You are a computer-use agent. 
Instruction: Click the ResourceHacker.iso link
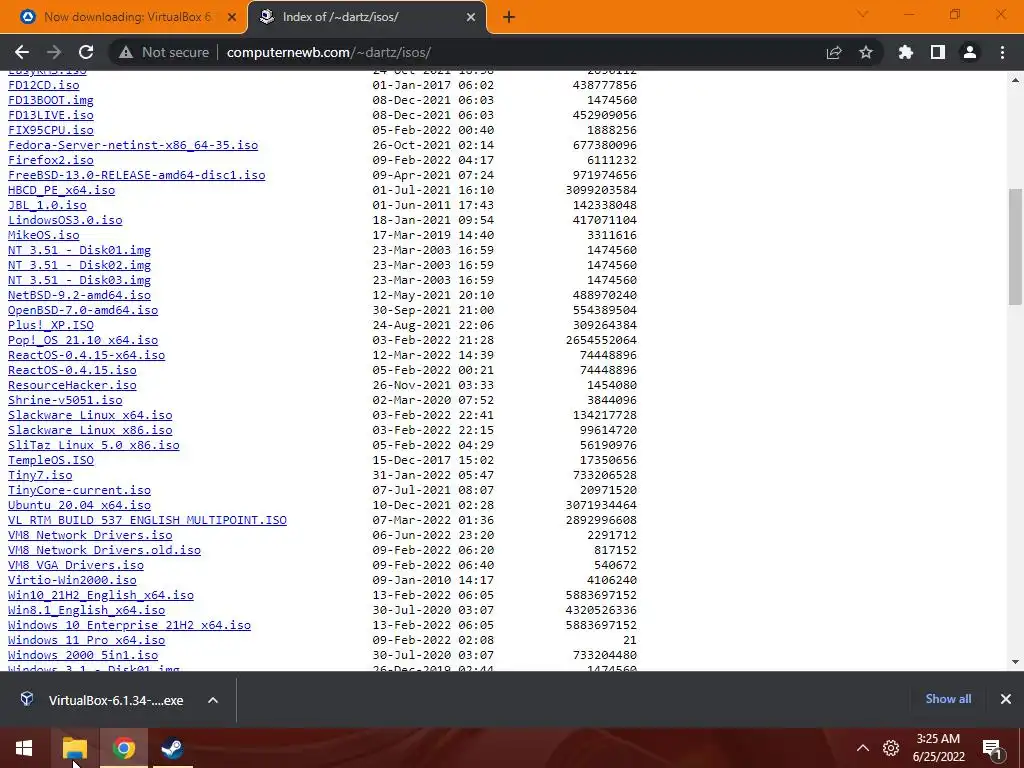[72, 385]
